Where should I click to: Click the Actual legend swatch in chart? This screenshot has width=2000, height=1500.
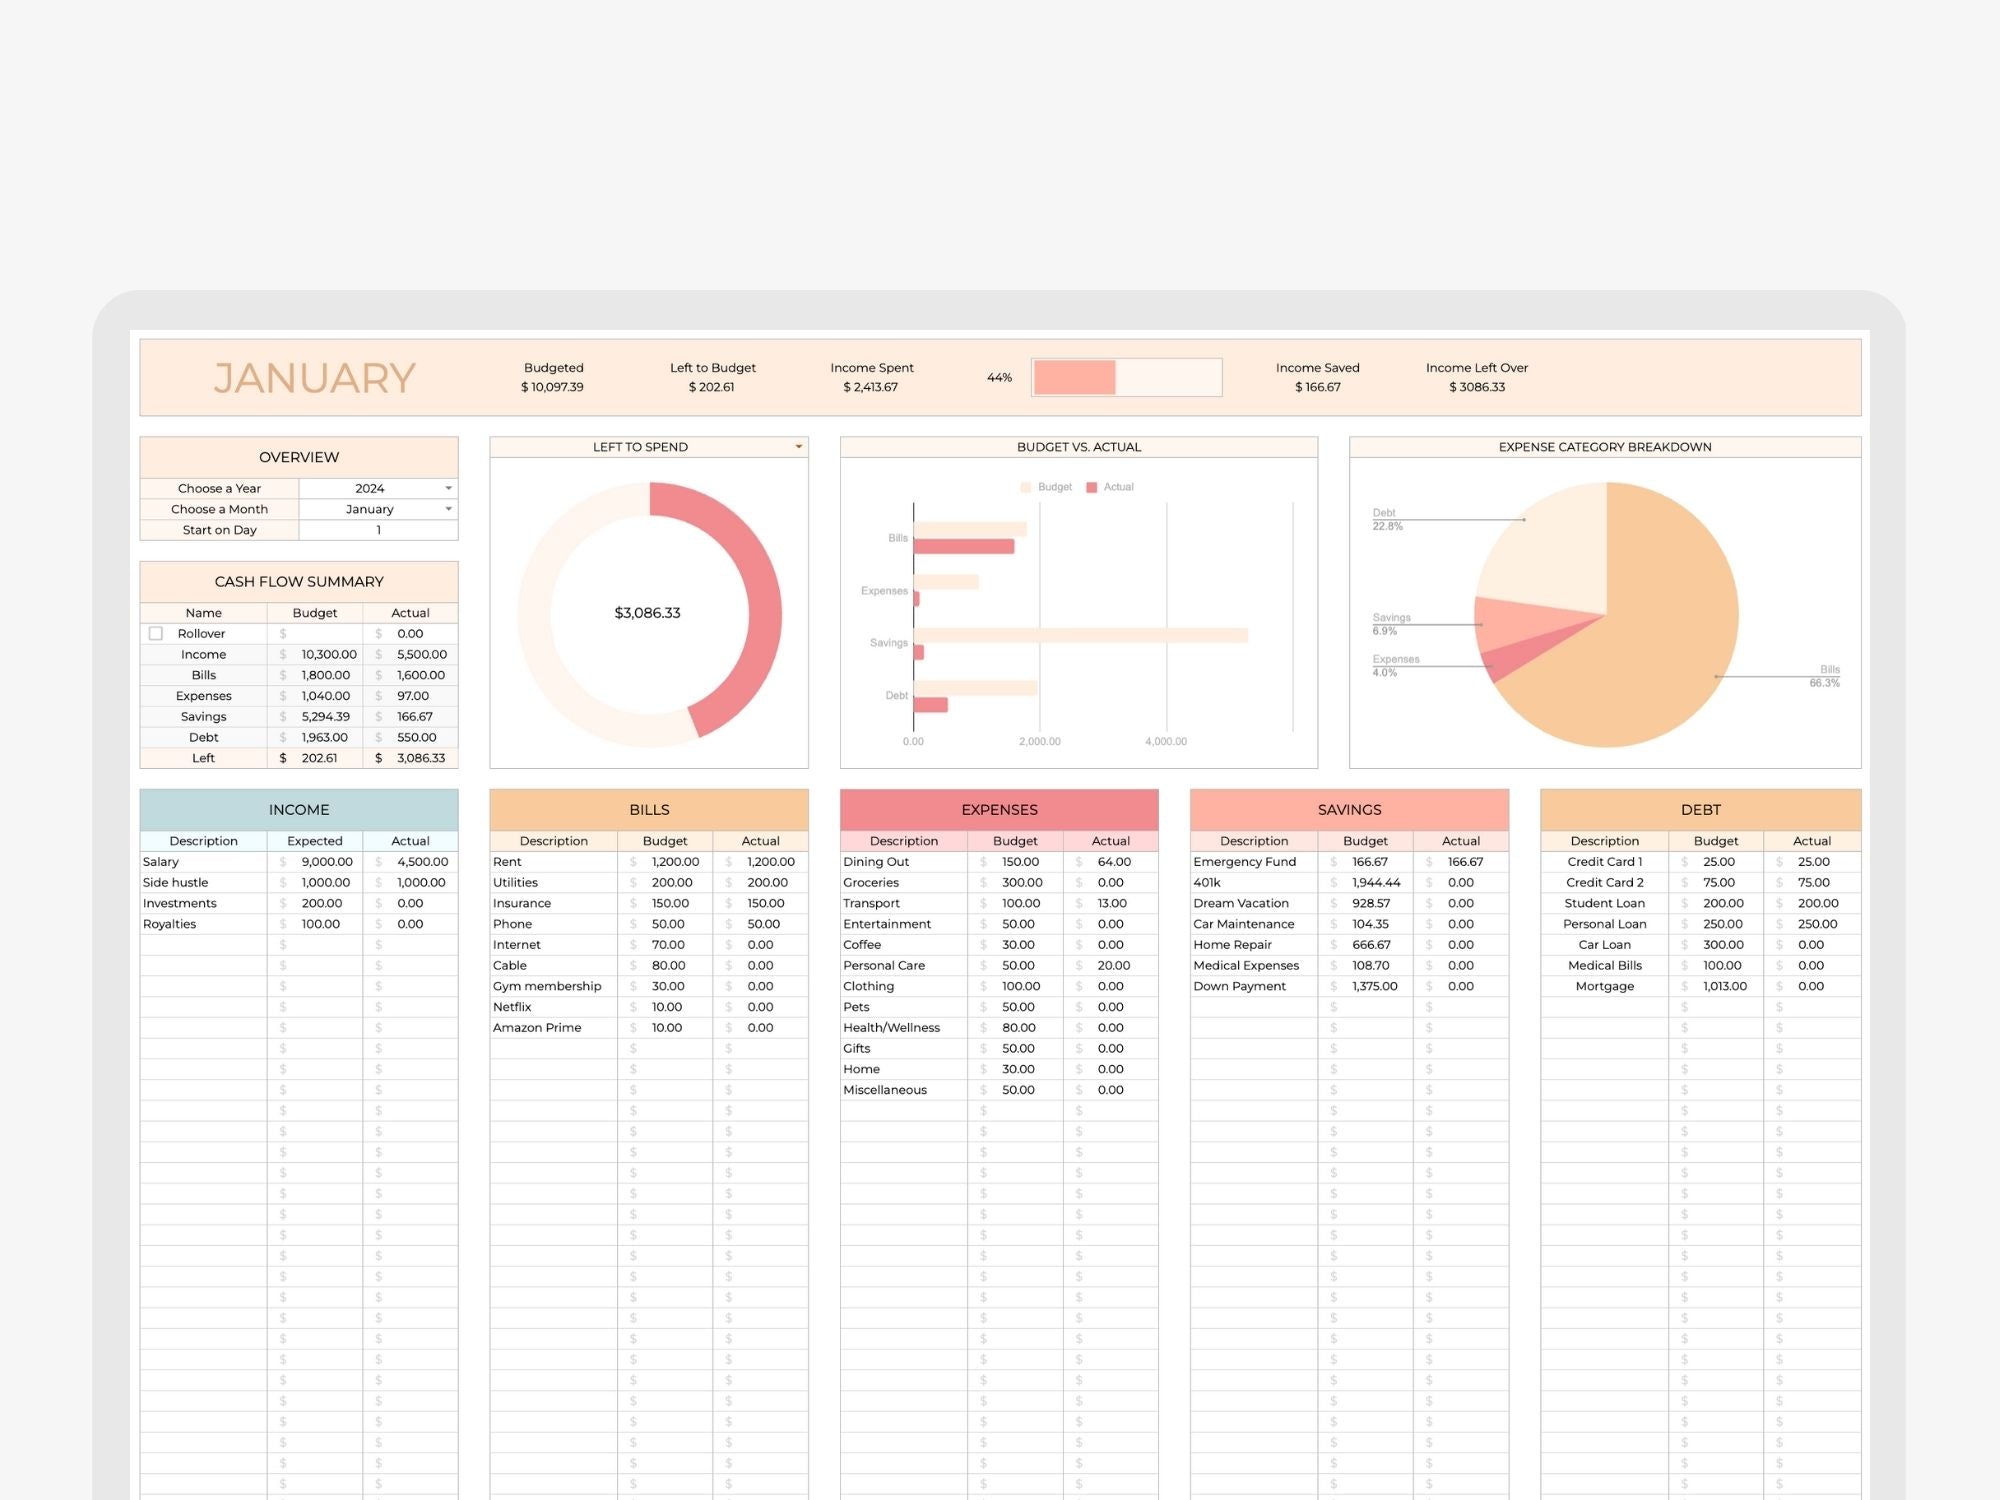(1092, 487)
